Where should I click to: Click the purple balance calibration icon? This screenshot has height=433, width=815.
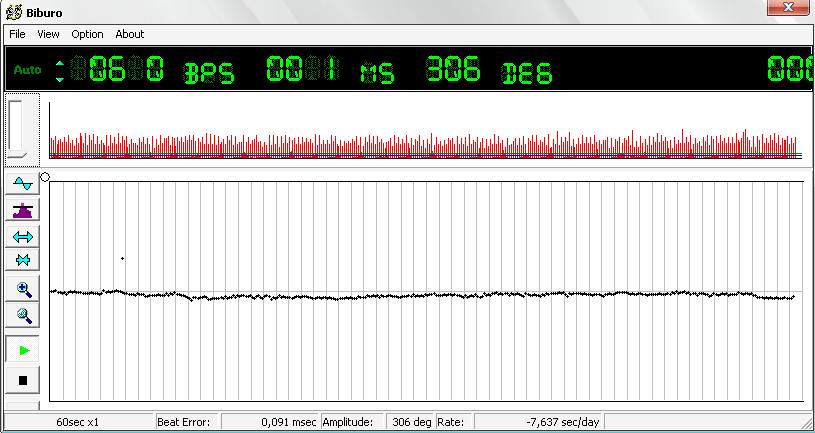pos(22,210)
